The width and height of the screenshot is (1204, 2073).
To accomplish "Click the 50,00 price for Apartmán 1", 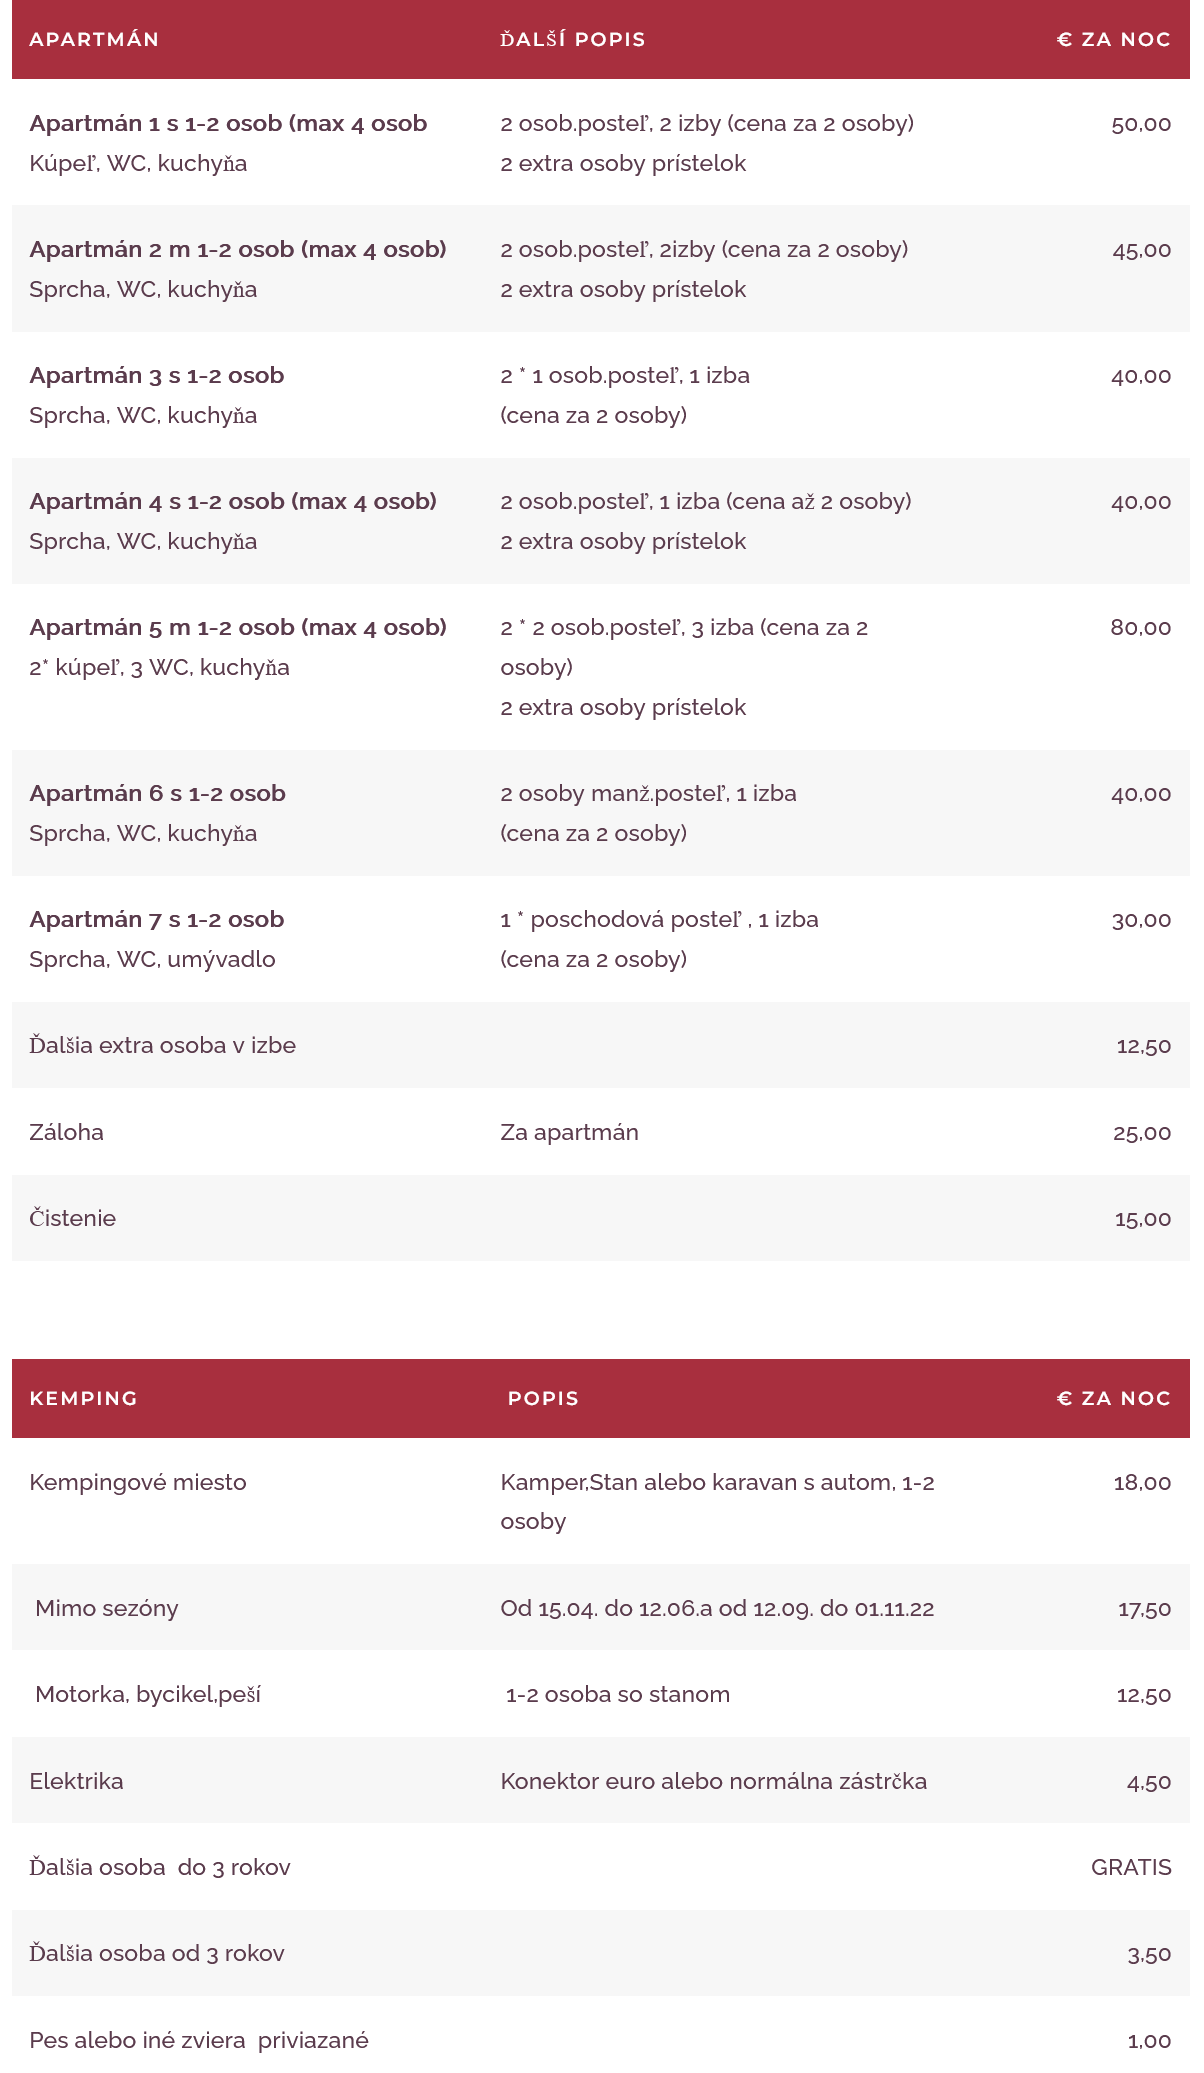I will tap(1140, 124).
